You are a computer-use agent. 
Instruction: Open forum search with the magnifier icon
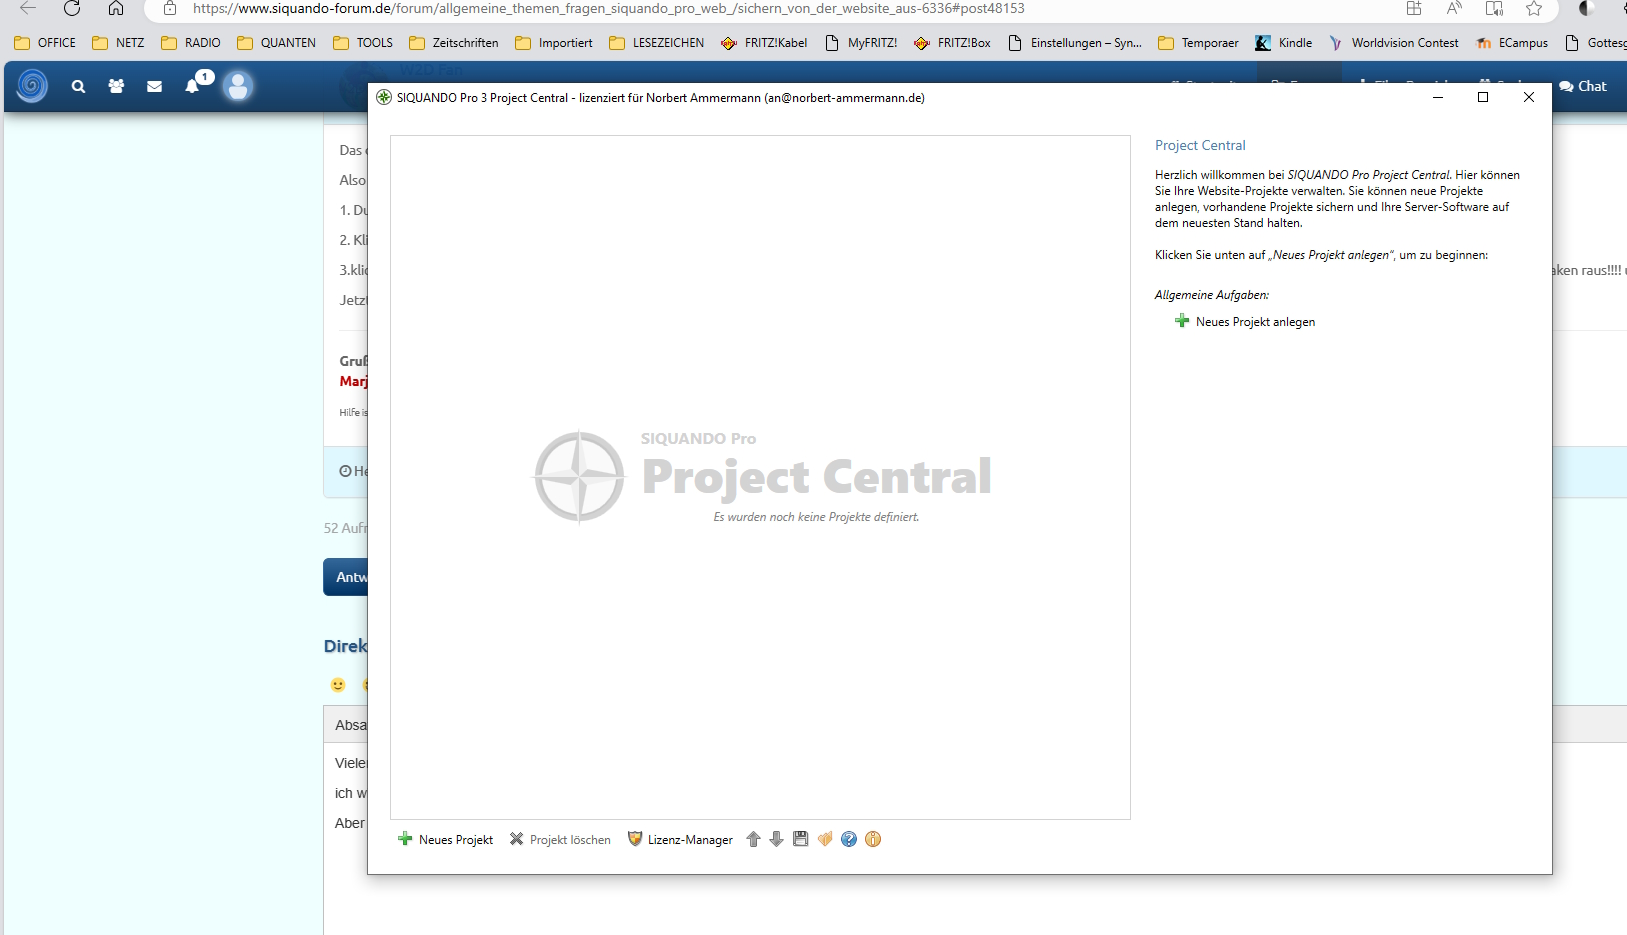click(x=79, y=87)
